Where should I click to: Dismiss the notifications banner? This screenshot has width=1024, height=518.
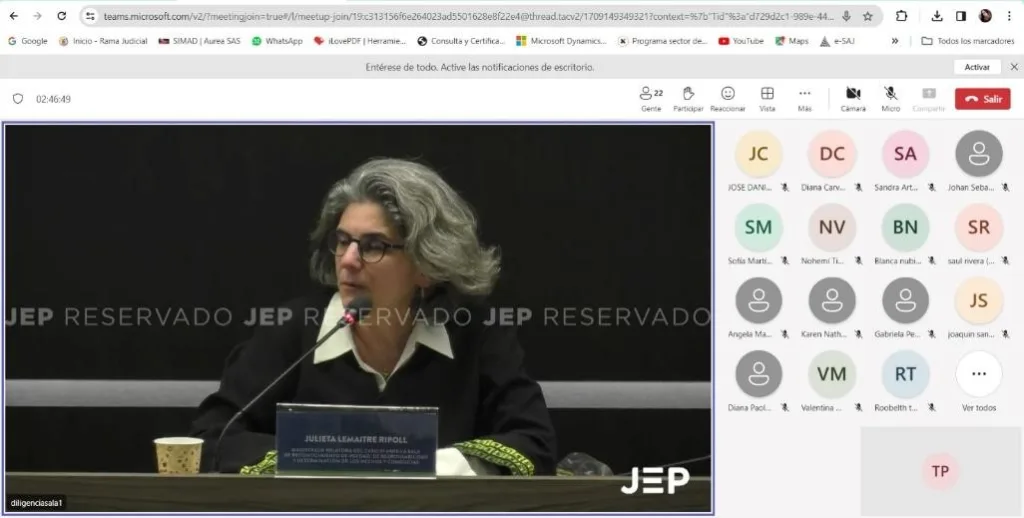coord(1014,67)
